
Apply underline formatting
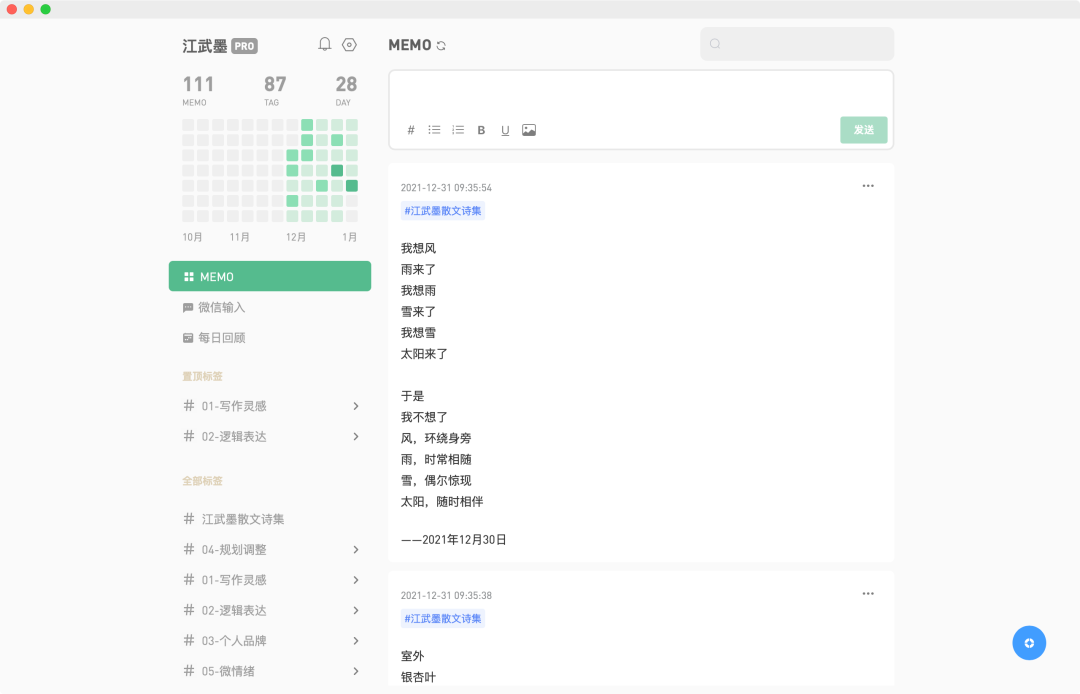(505, 130)
